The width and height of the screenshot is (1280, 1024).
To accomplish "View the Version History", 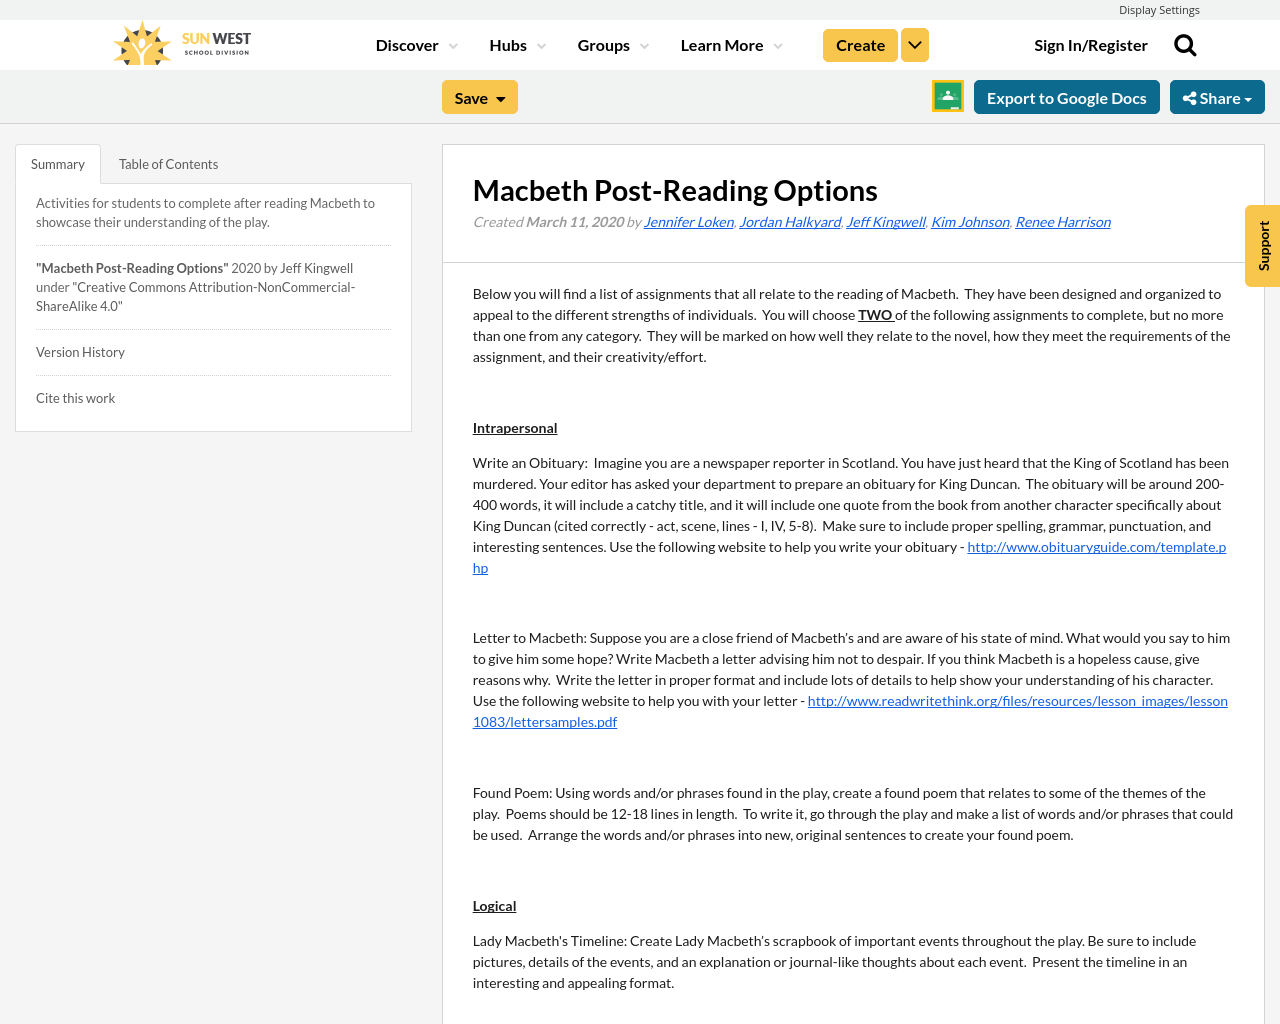I will 80,351.
